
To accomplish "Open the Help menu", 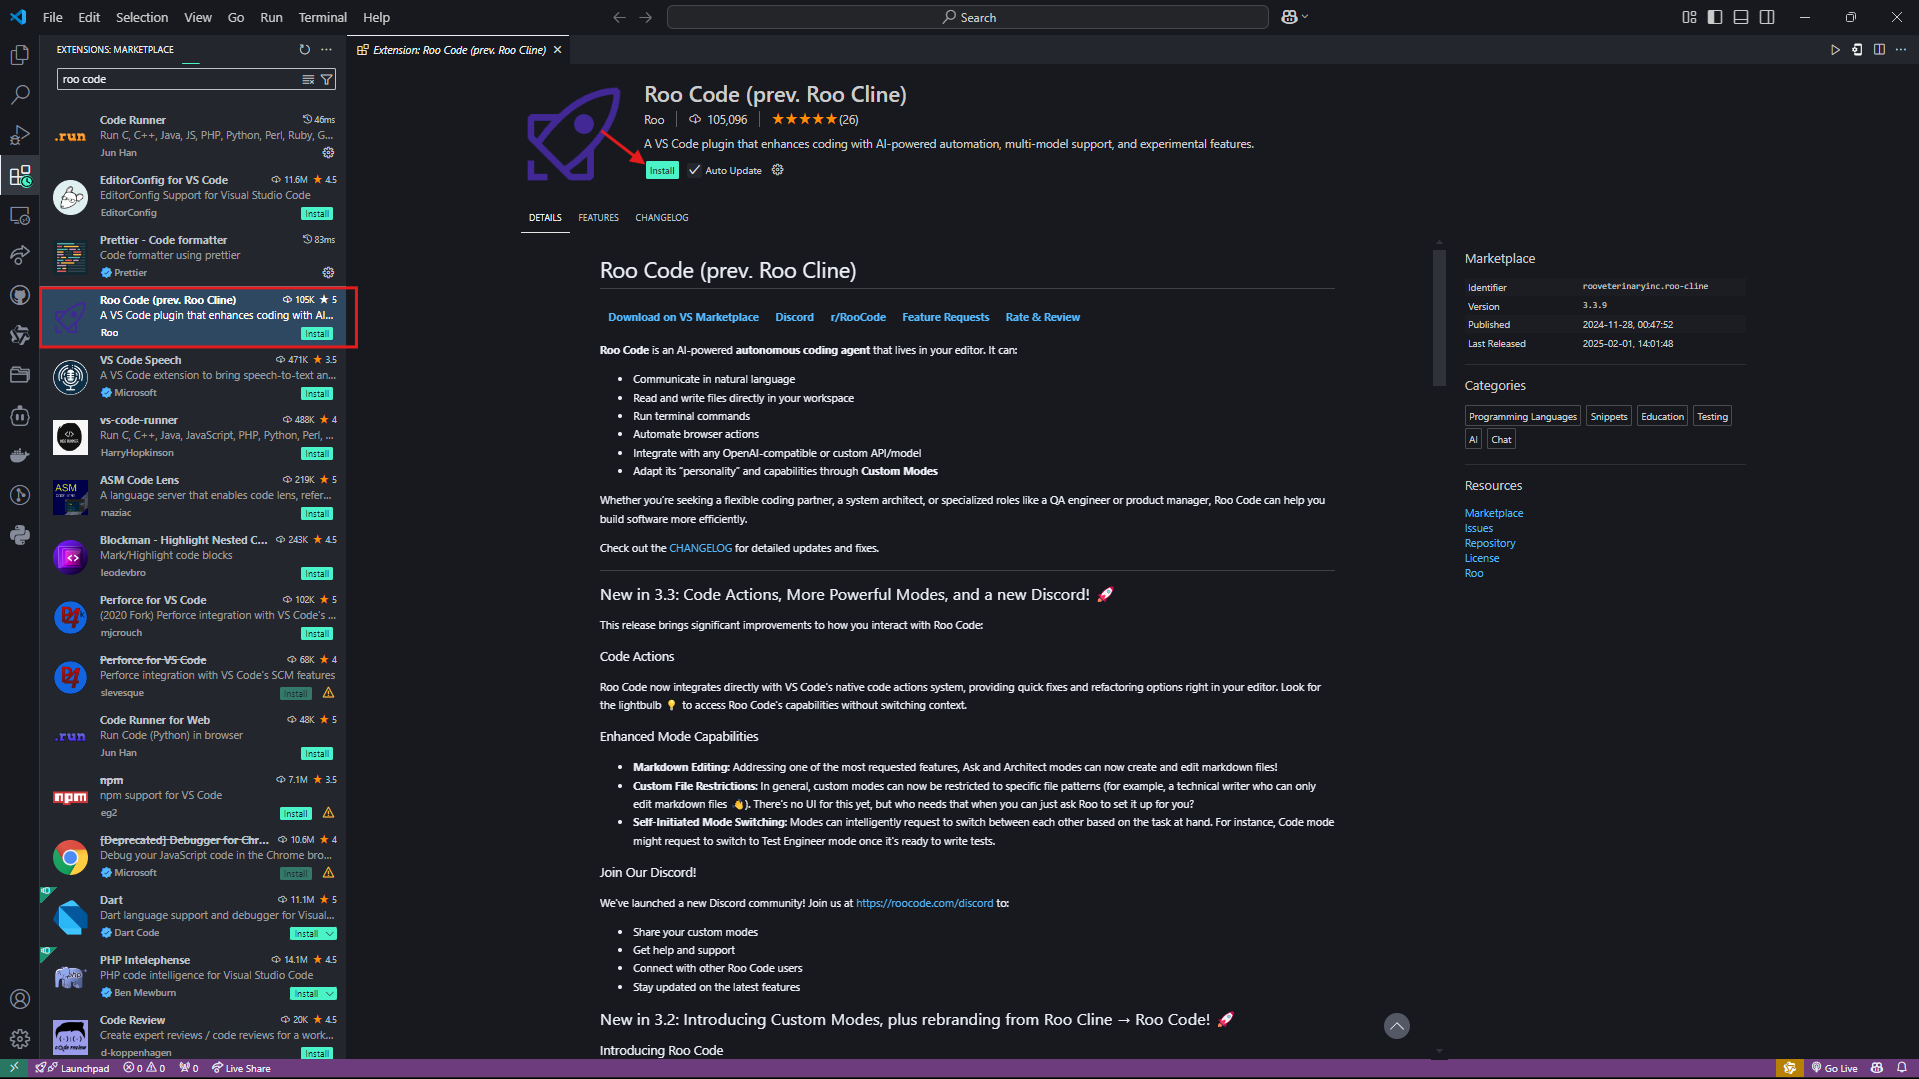I will pos(376,17).
